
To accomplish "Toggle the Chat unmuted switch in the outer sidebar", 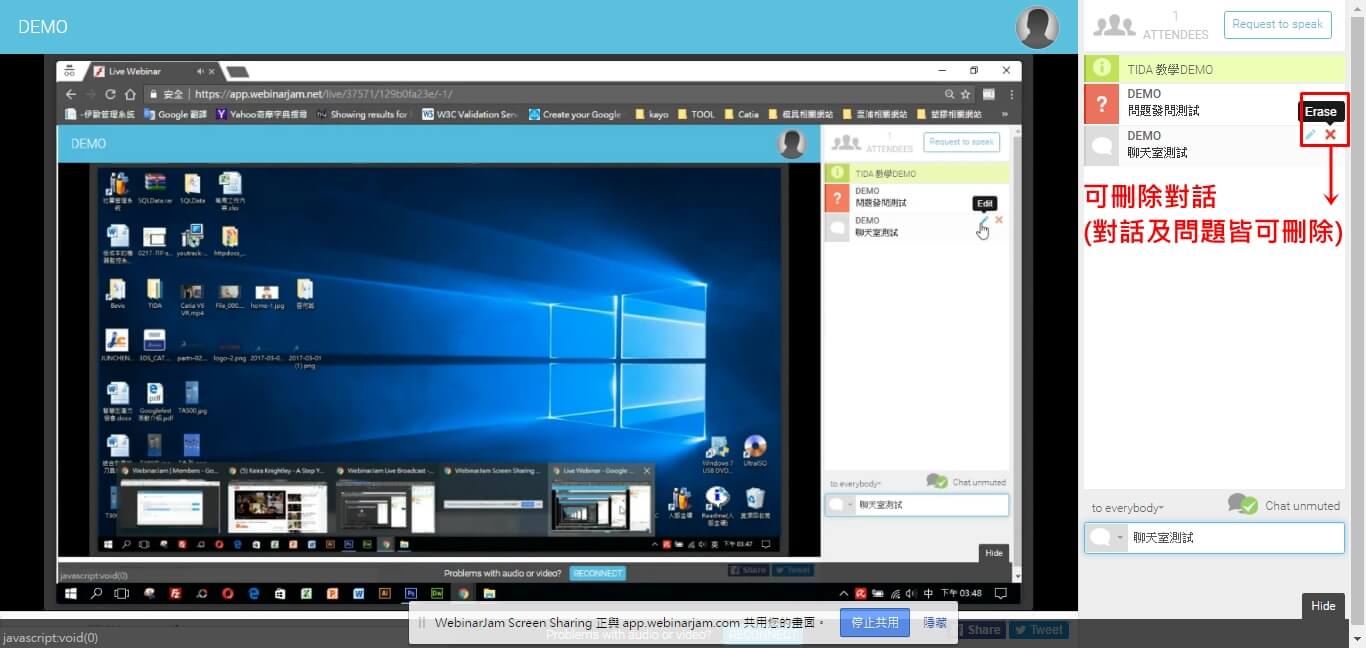I will coord(1242,505).
